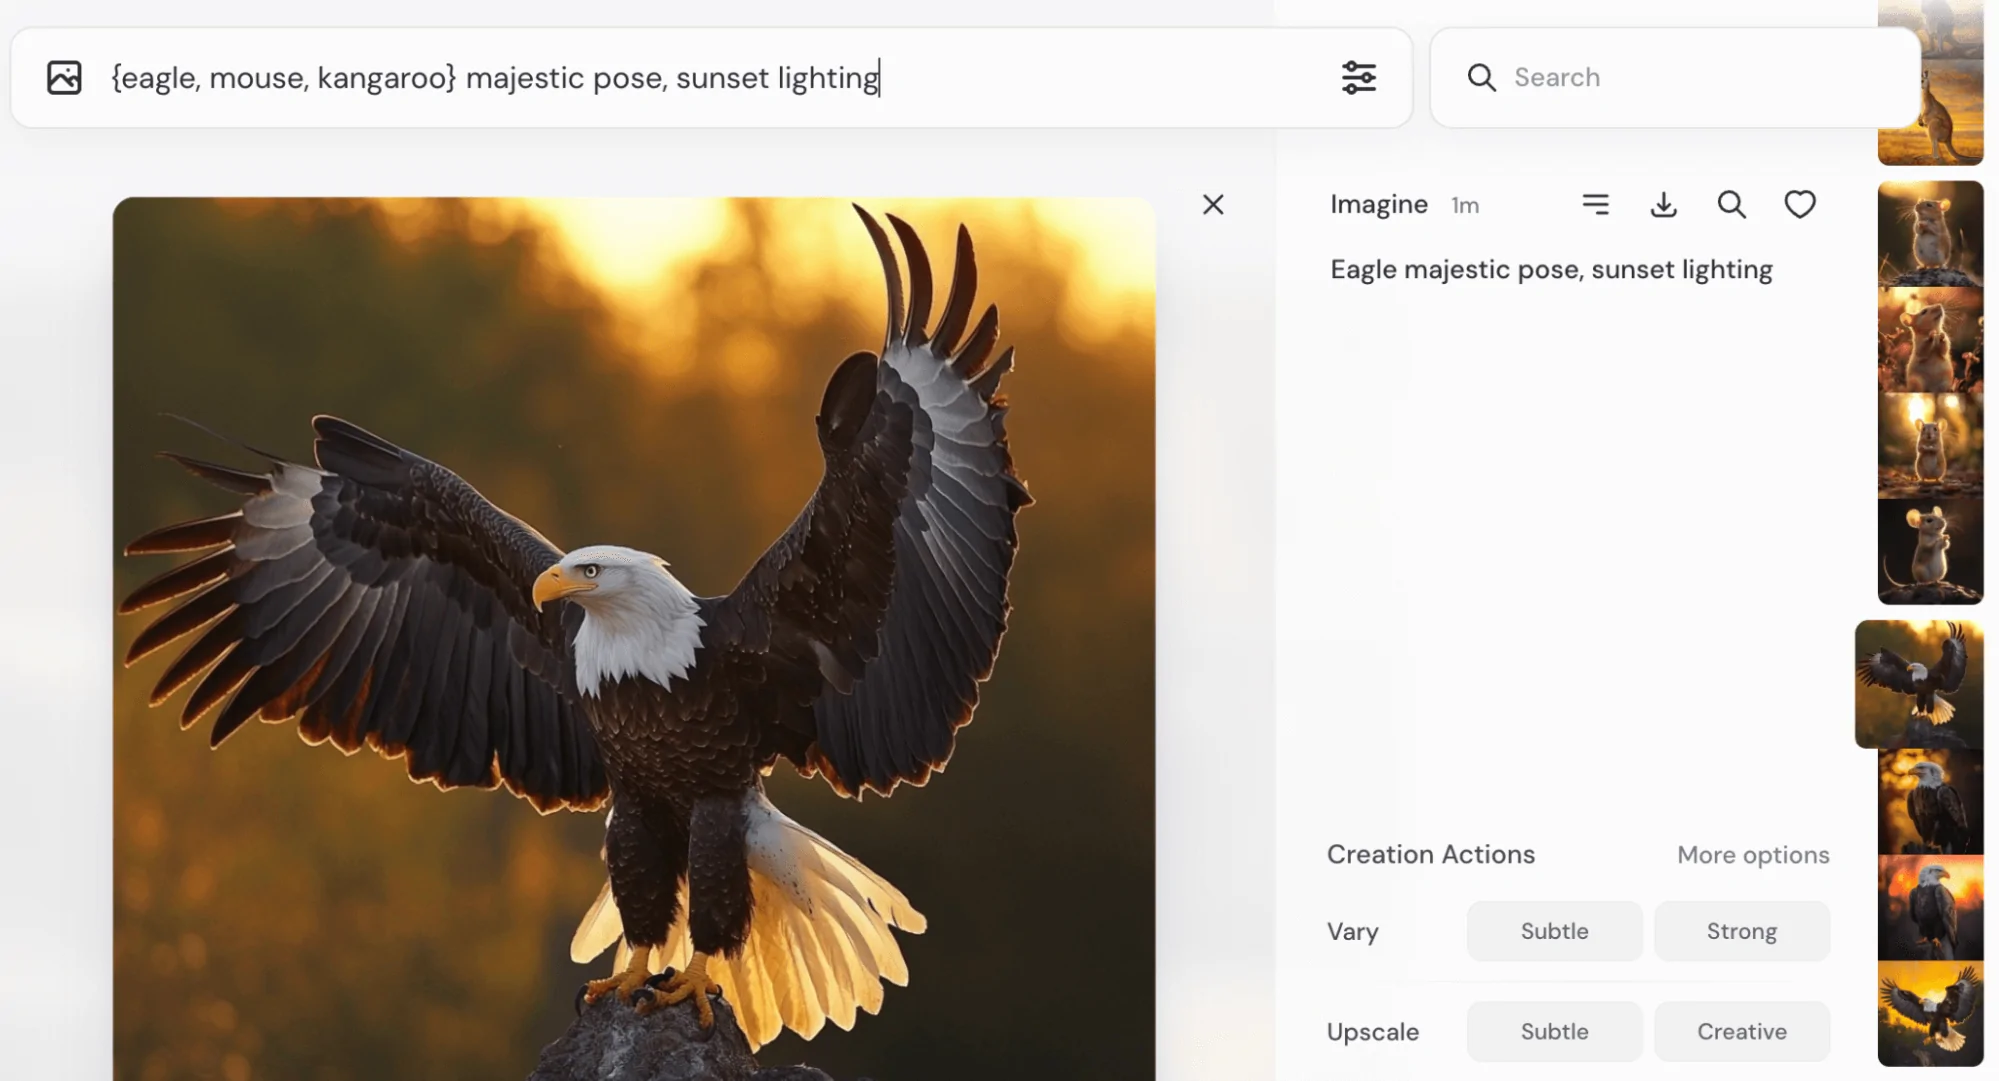
Task: Click the magnifier icon in the search bar
Action: (1481, 77)
